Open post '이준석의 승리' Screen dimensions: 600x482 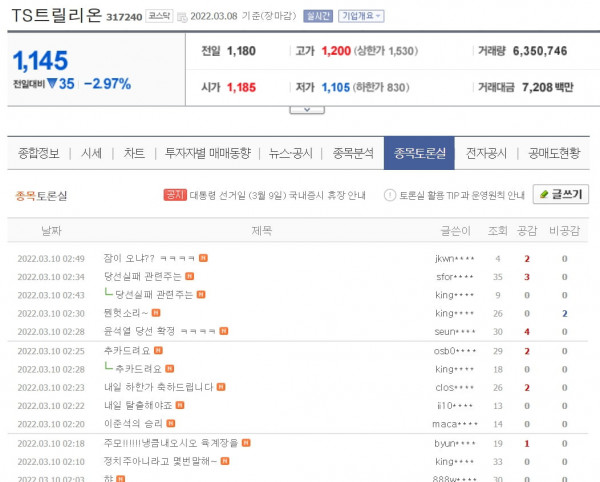(x=133, y=424)
